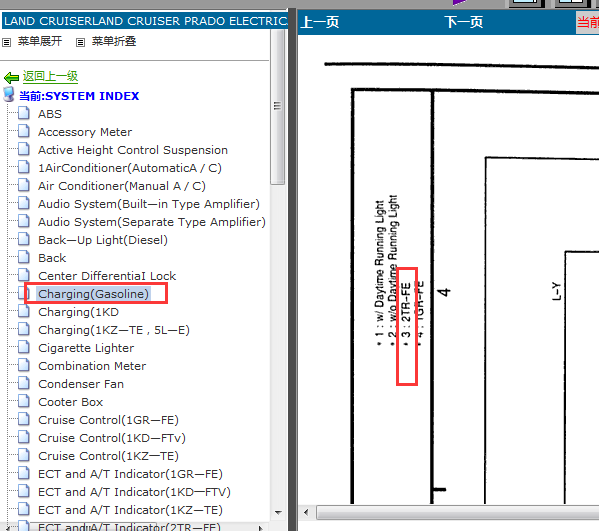Open ECT and A/T Indicator(1KD—FTV)
Viewport: 599px width, 531px height.
134,492
